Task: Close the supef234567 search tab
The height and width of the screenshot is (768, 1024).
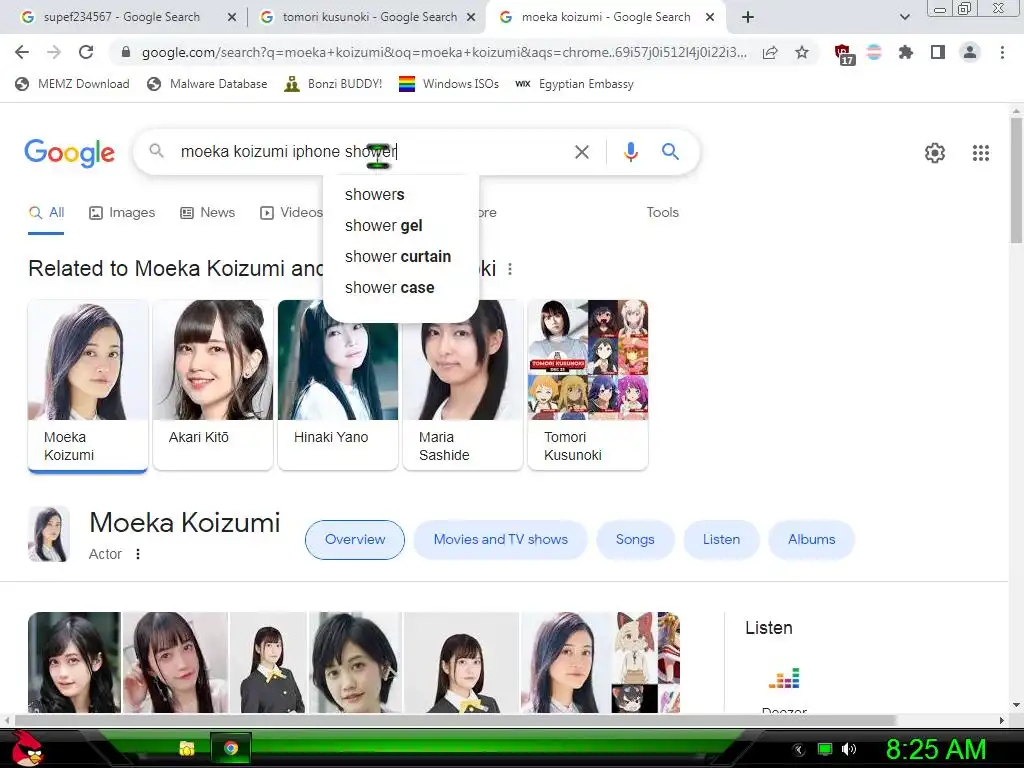Action: (231, 18)
